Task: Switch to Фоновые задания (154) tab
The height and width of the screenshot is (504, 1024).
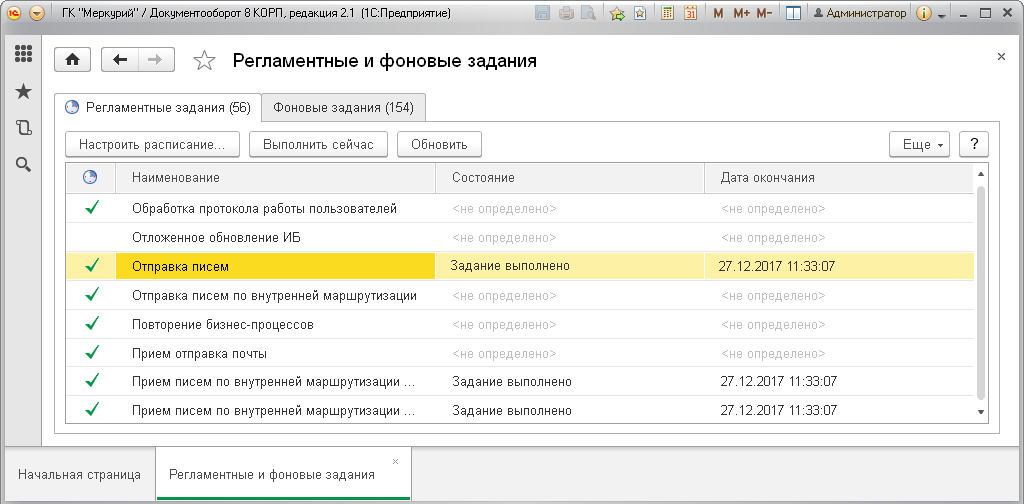Action: pos(344,108)
